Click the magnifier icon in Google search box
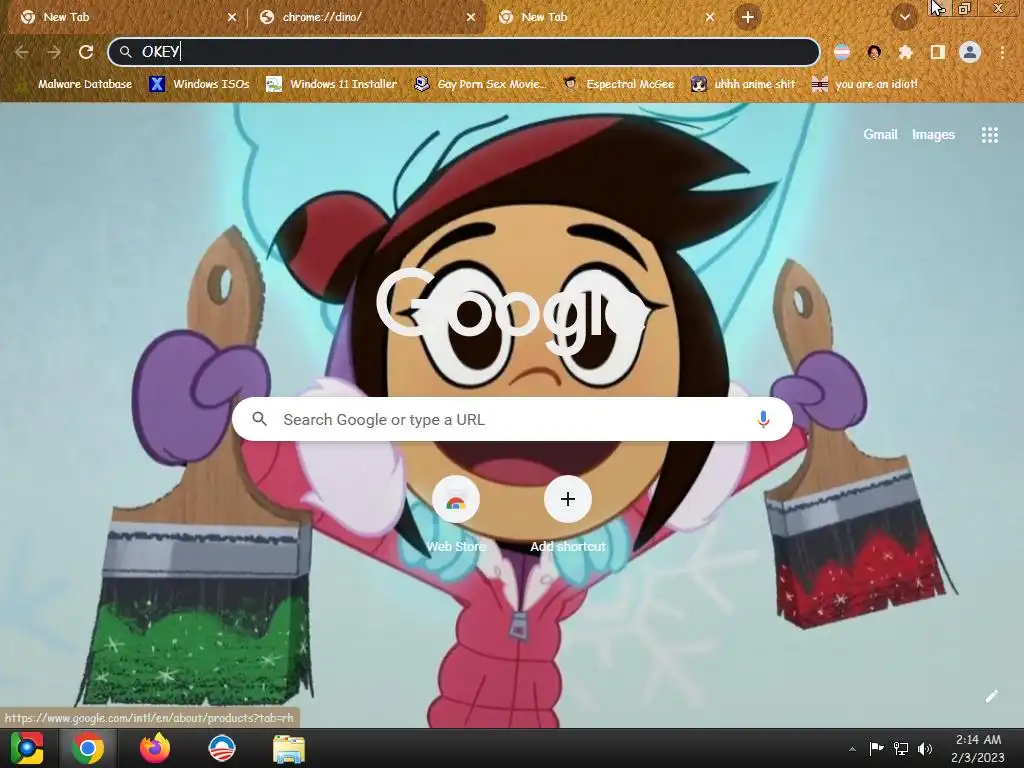 pyautogui.click(x=259, y=419)
